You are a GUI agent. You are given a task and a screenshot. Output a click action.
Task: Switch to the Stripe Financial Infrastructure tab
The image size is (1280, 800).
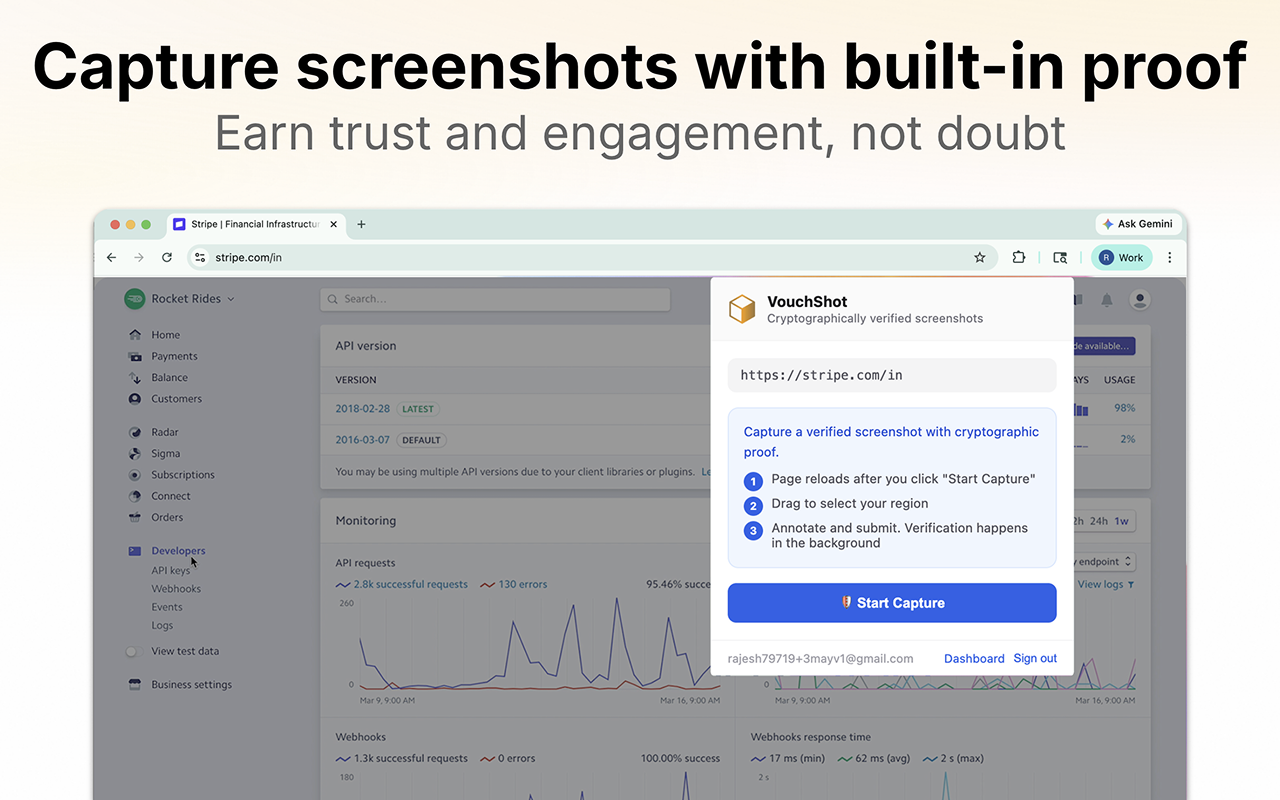(x=255, y=224)
